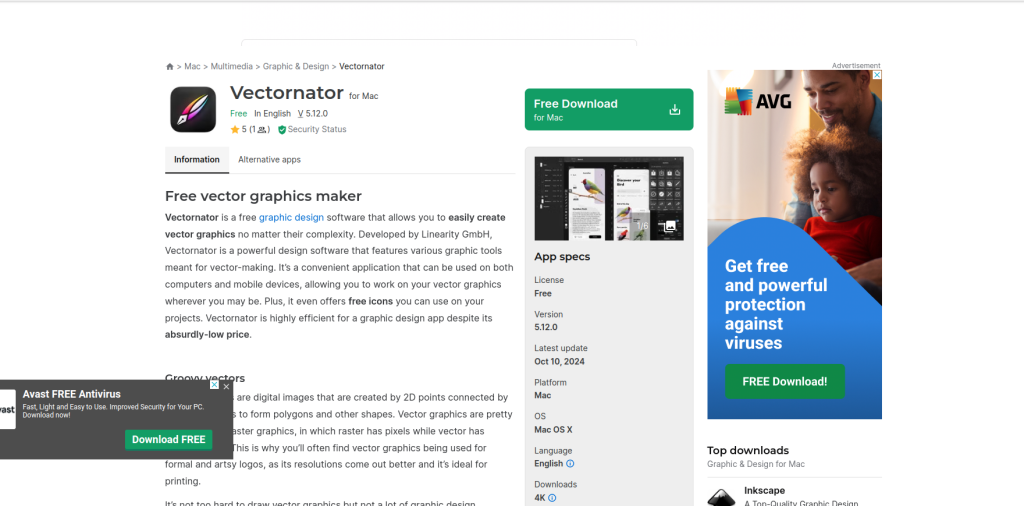Close the Avast antivirus popup ad
The width and height of the screenshot is (1024, 506).
point(226,385)
